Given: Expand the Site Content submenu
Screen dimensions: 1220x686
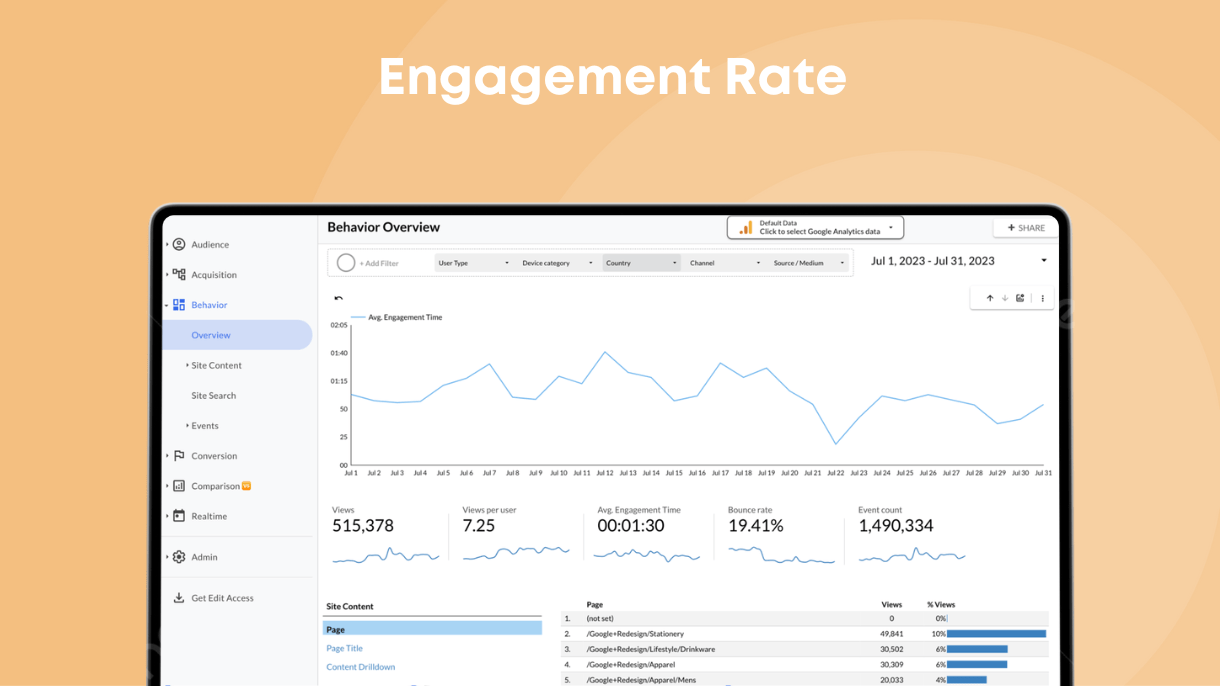Looking at the screenshot, I should [216, 366].
